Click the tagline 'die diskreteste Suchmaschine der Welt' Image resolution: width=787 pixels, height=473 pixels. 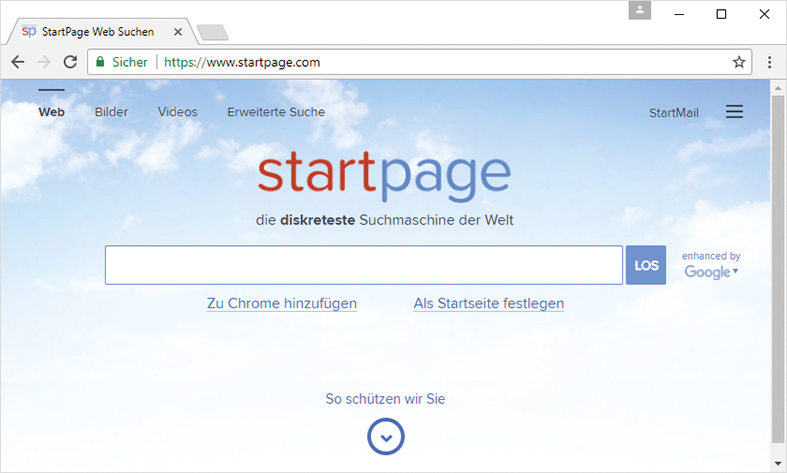384,220
